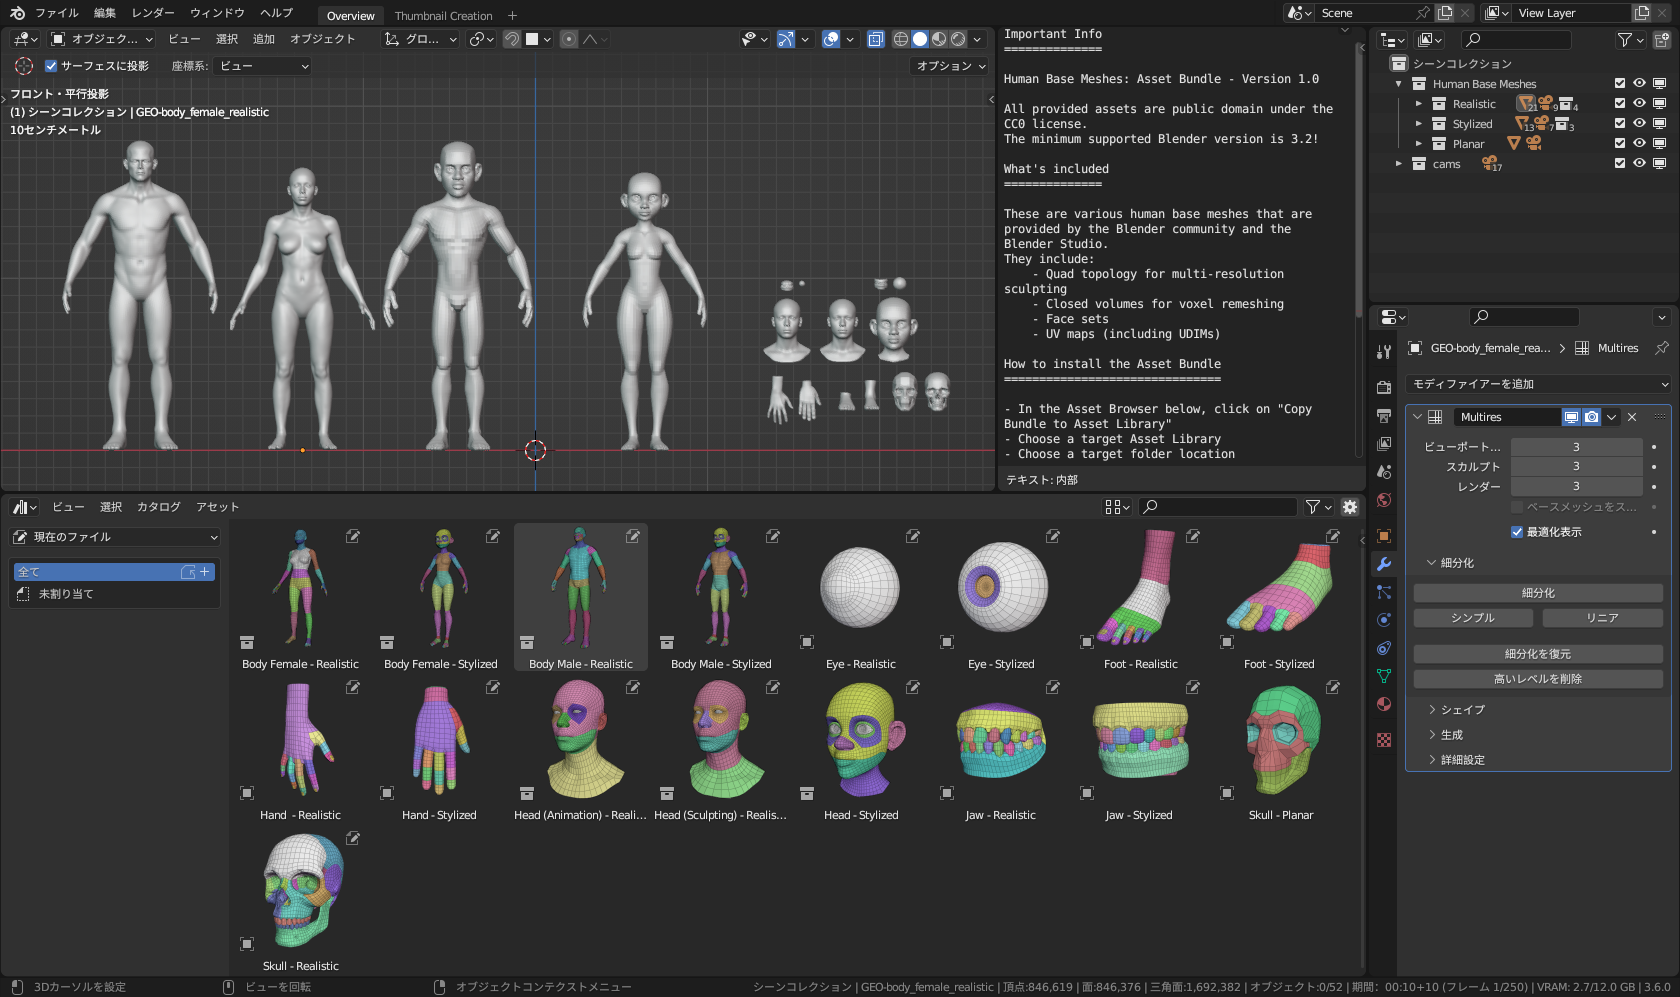The image size is (1680, 997).
Task: Click the 高いレベルを削除 button
Action: [1537, 678]
